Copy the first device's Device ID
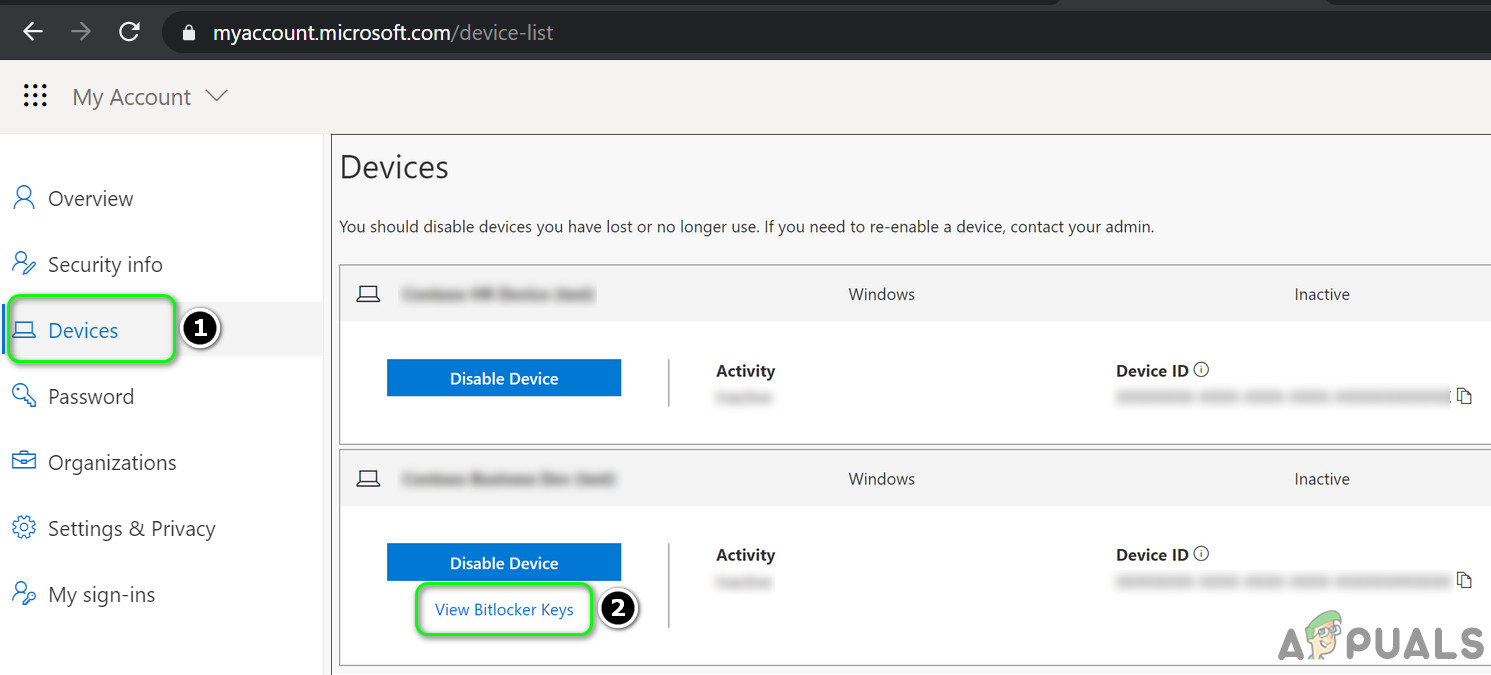 pos(1464,396)
